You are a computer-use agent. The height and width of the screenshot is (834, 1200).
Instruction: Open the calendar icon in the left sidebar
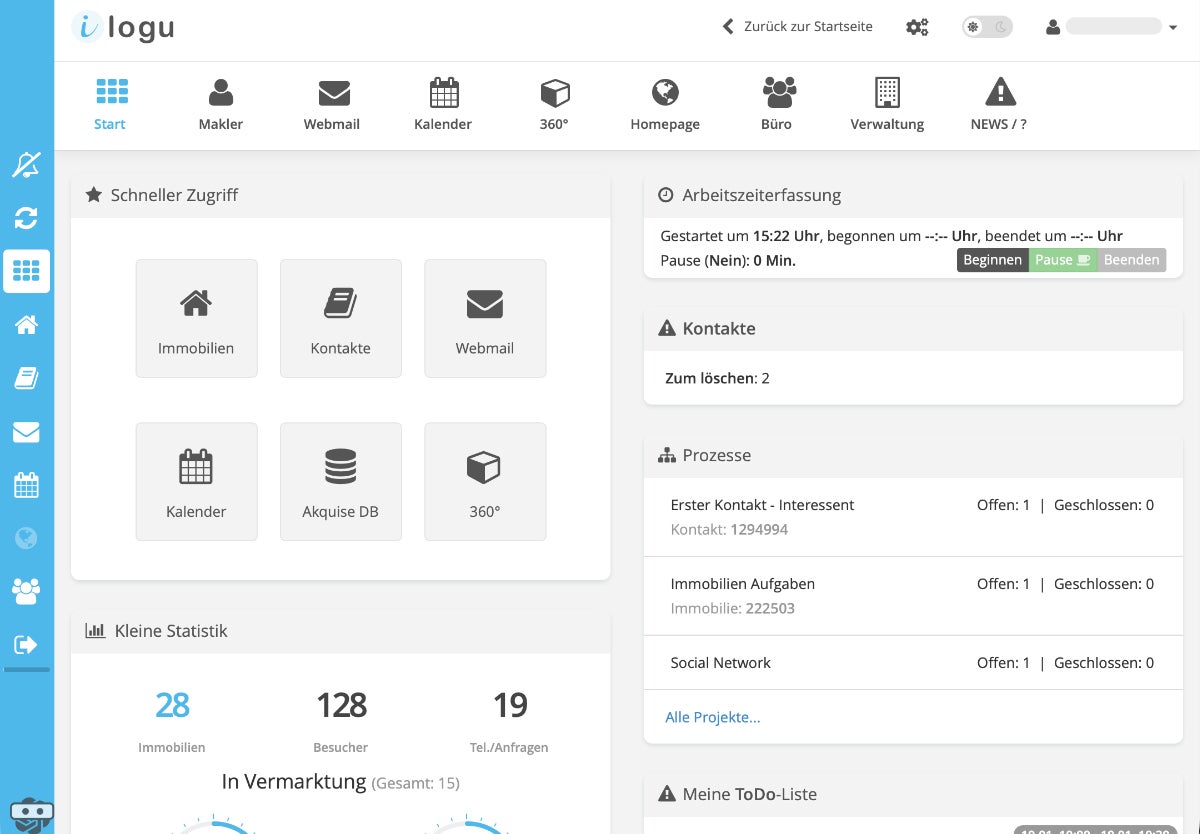pyautogui.click(x=26, y=485)
